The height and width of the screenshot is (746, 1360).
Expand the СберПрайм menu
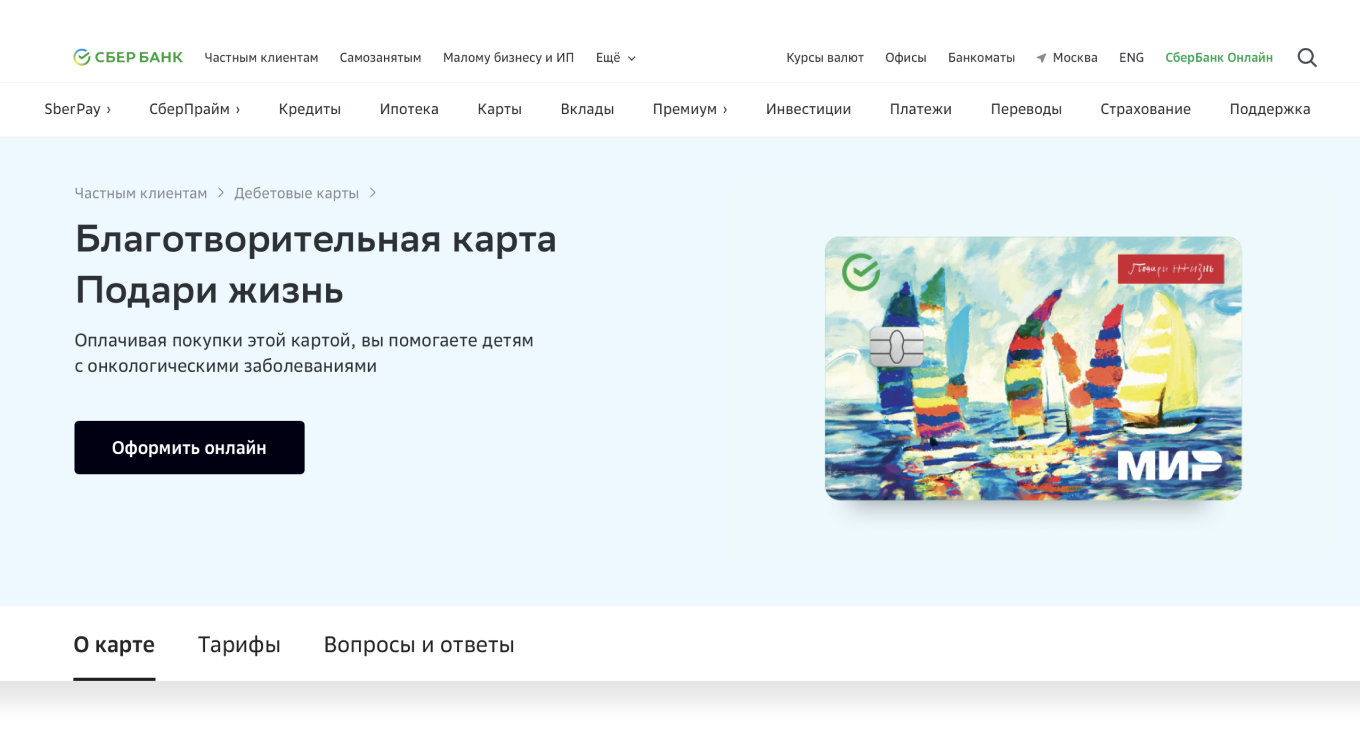194,109
